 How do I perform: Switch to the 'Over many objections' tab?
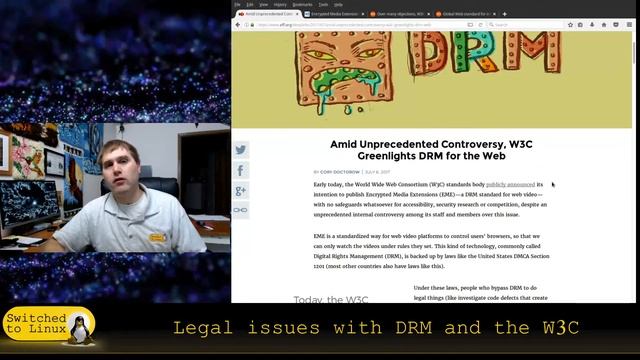click(399, 14)
